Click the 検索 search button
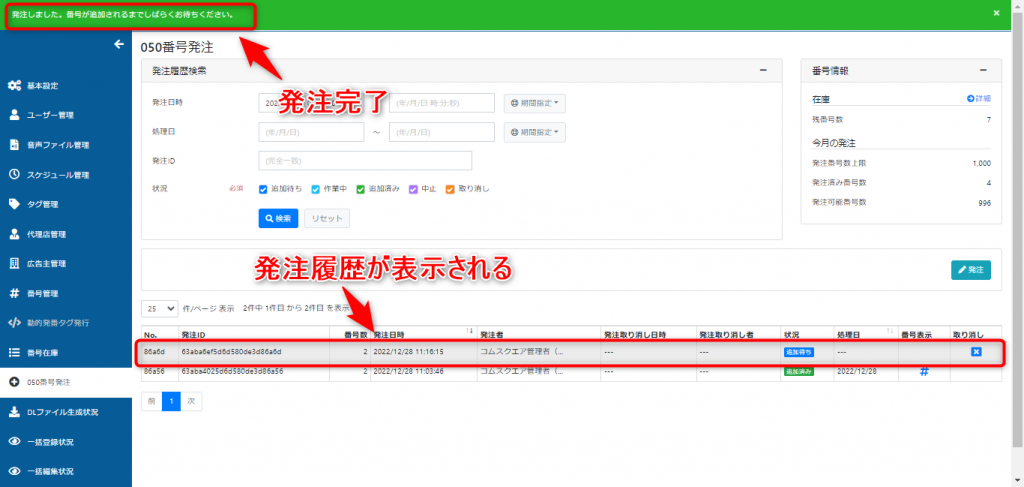Screen dimensions: 1024x487 278,219
